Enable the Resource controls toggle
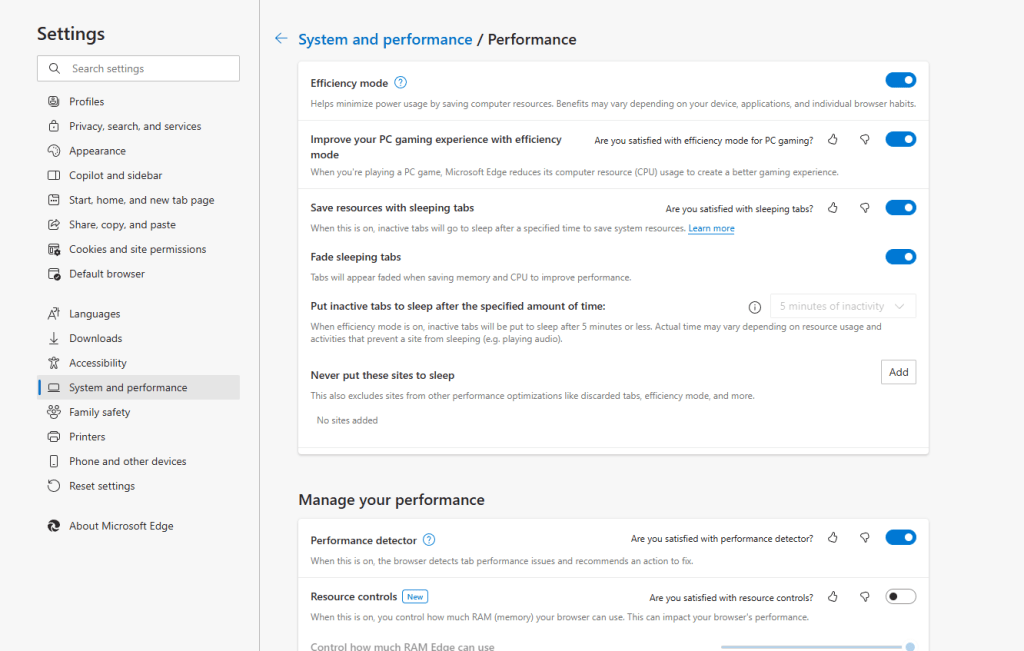1024x651 pixels. click(901, 596)
